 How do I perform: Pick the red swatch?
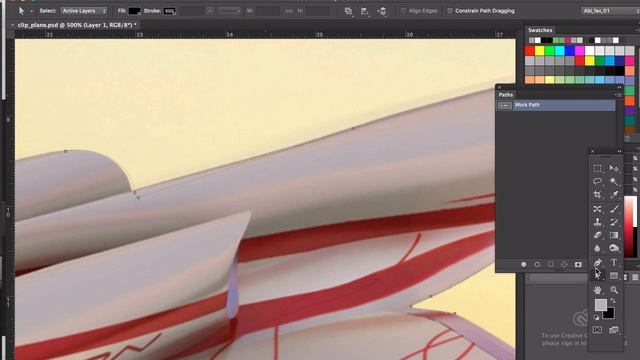click(529, 51)
